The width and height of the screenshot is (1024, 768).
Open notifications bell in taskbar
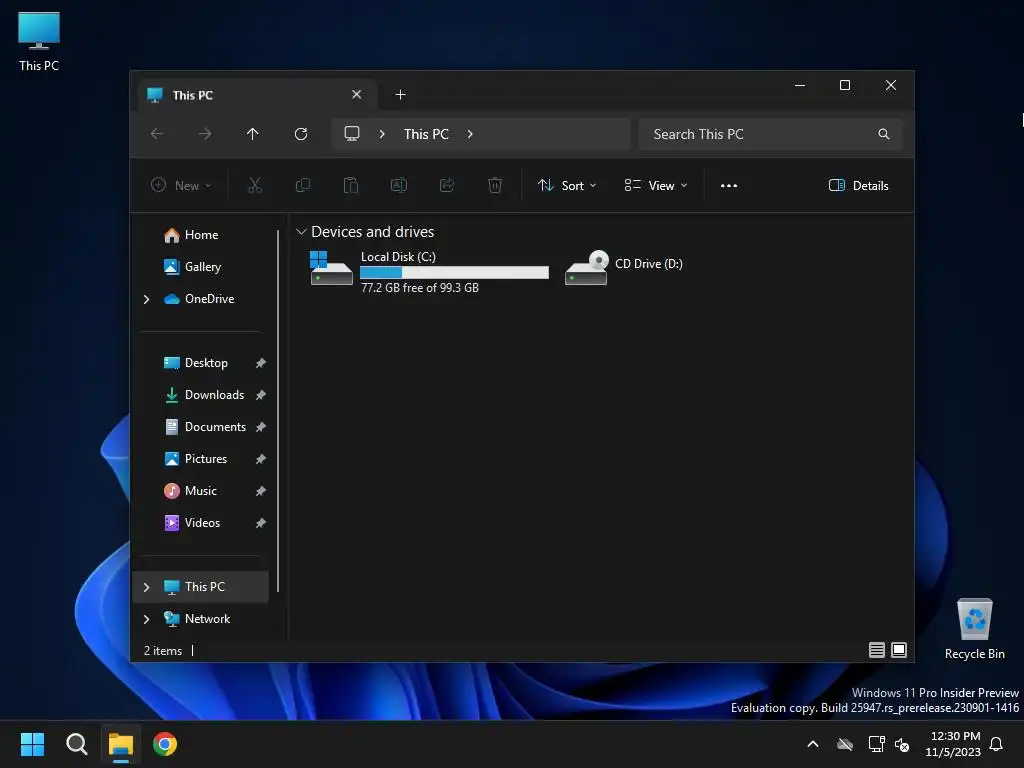(997, 744)
